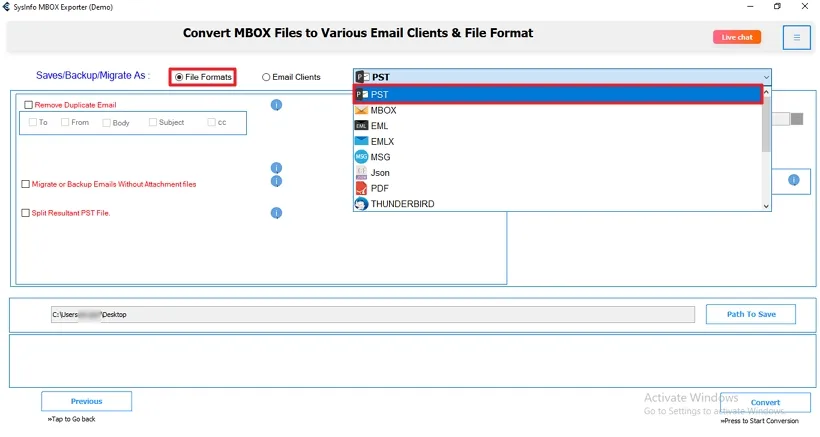Click the gray toggle switch in right panel
This screenshot has height=437, width=820.
pos(788,119)
